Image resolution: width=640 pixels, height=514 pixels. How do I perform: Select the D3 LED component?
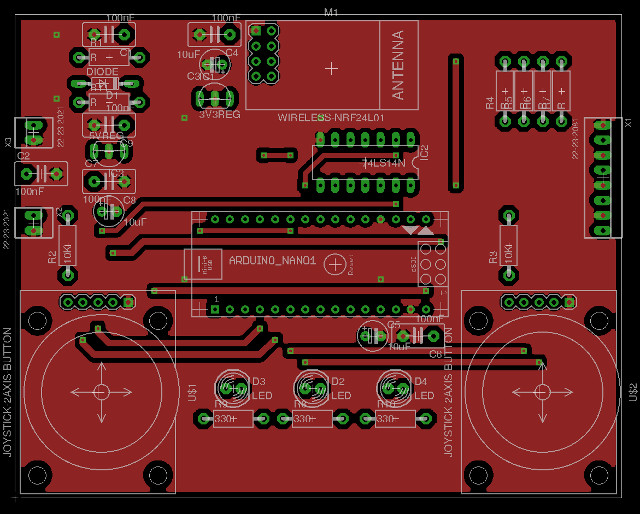(234, 387)
